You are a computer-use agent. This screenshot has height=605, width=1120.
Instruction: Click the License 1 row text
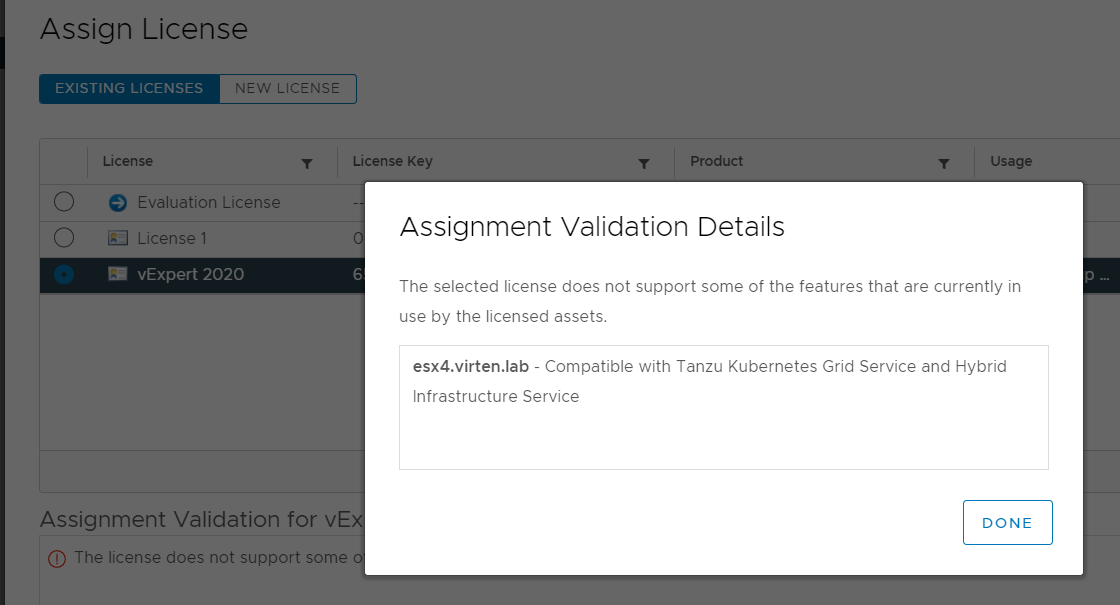[x=172, y=239]
